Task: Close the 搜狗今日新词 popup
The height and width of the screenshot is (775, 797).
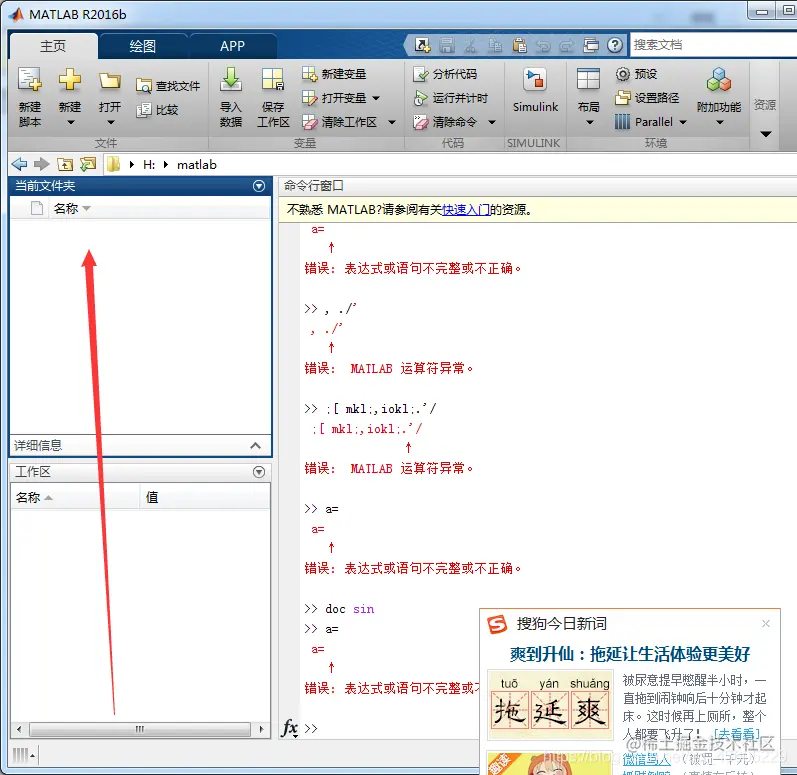Action: pyautogui.click(x=765, y=623)
